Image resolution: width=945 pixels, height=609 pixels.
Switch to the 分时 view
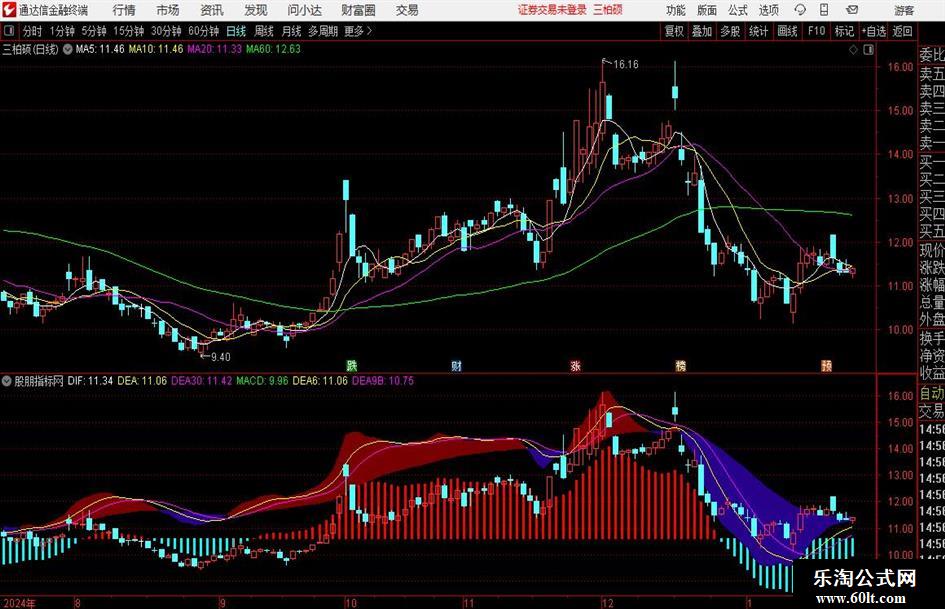33,31
